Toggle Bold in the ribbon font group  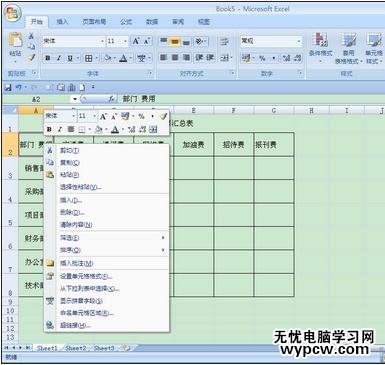[48, 58]
